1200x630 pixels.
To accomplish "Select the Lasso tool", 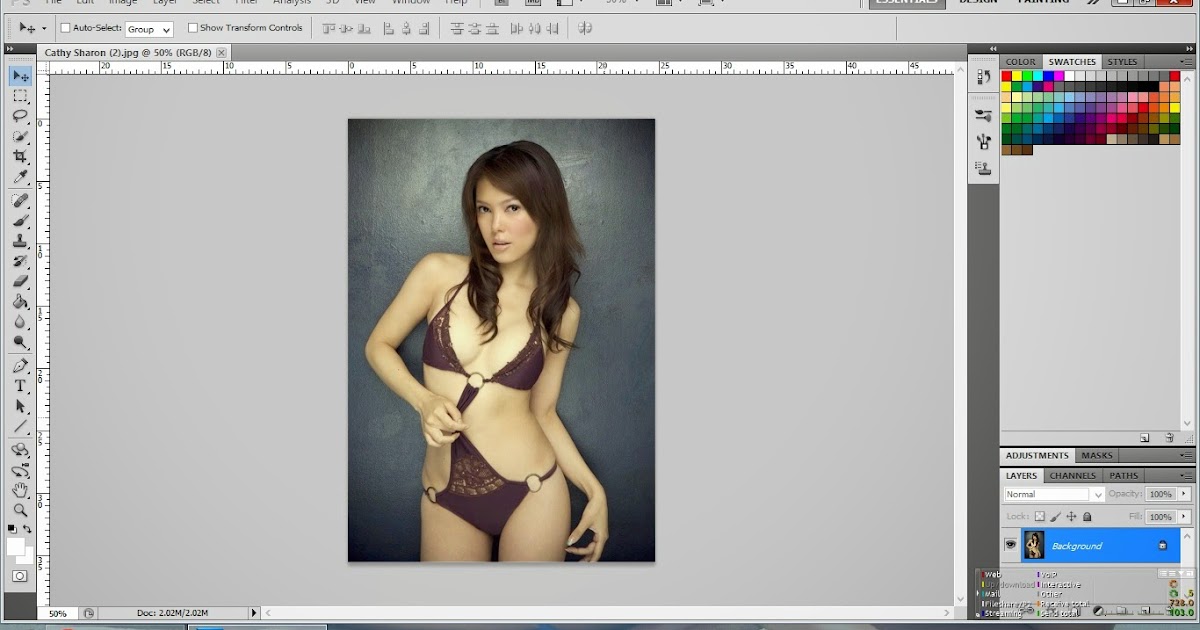I will (x=20, y=116).
